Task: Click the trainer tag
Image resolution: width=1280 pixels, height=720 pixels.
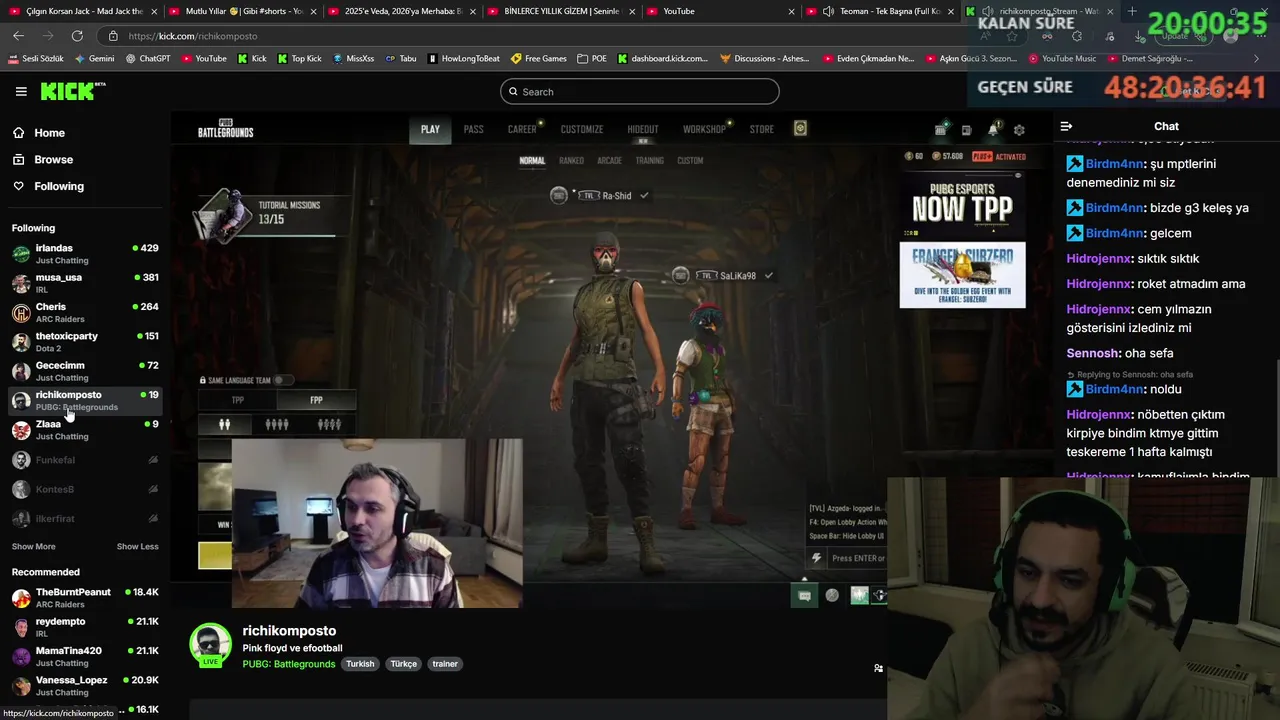Action: pos(445,664)
